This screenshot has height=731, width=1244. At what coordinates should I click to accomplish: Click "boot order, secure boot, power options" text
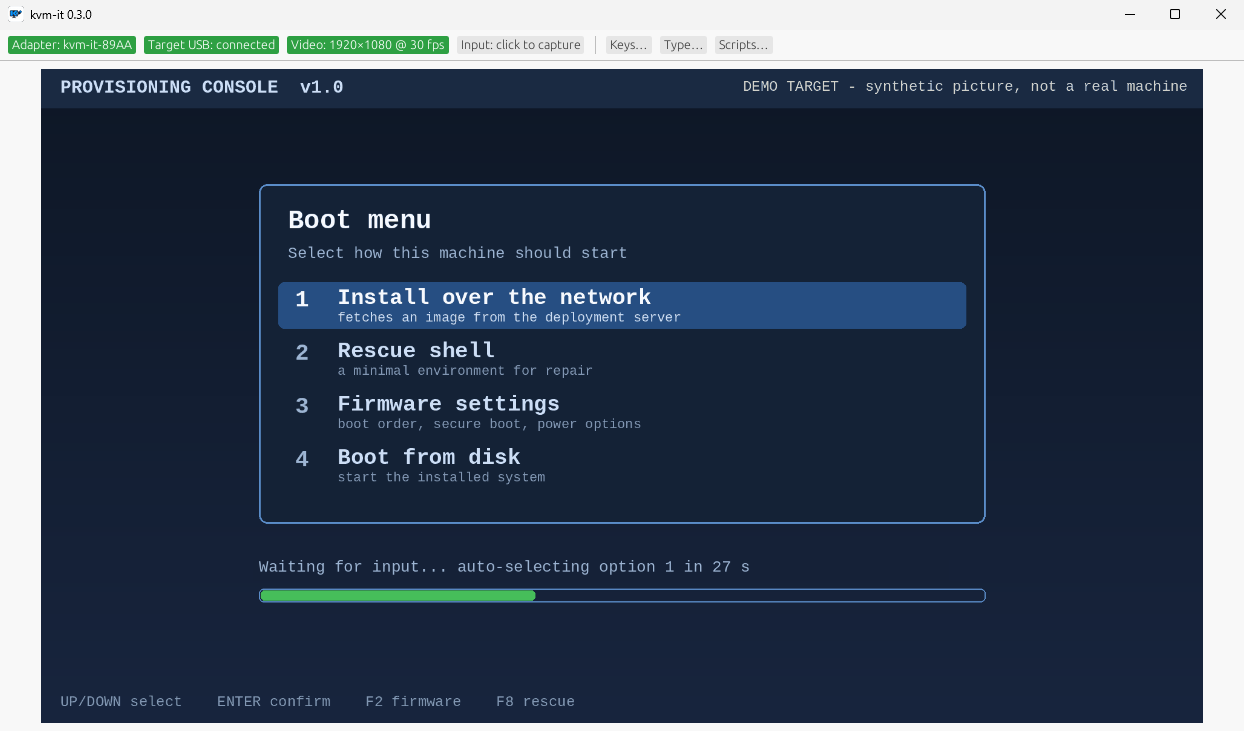tap(489, 424)
